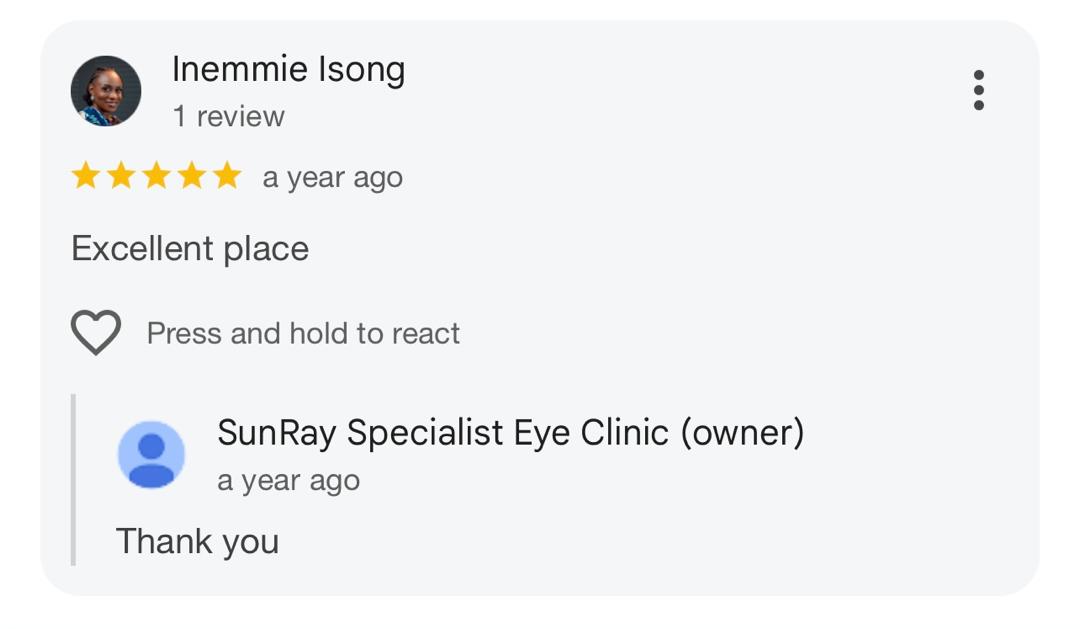The height and width of the screenshot is (629, 1080).
Task: Click the vertical reply thread bar
Action: click(74, 480)
